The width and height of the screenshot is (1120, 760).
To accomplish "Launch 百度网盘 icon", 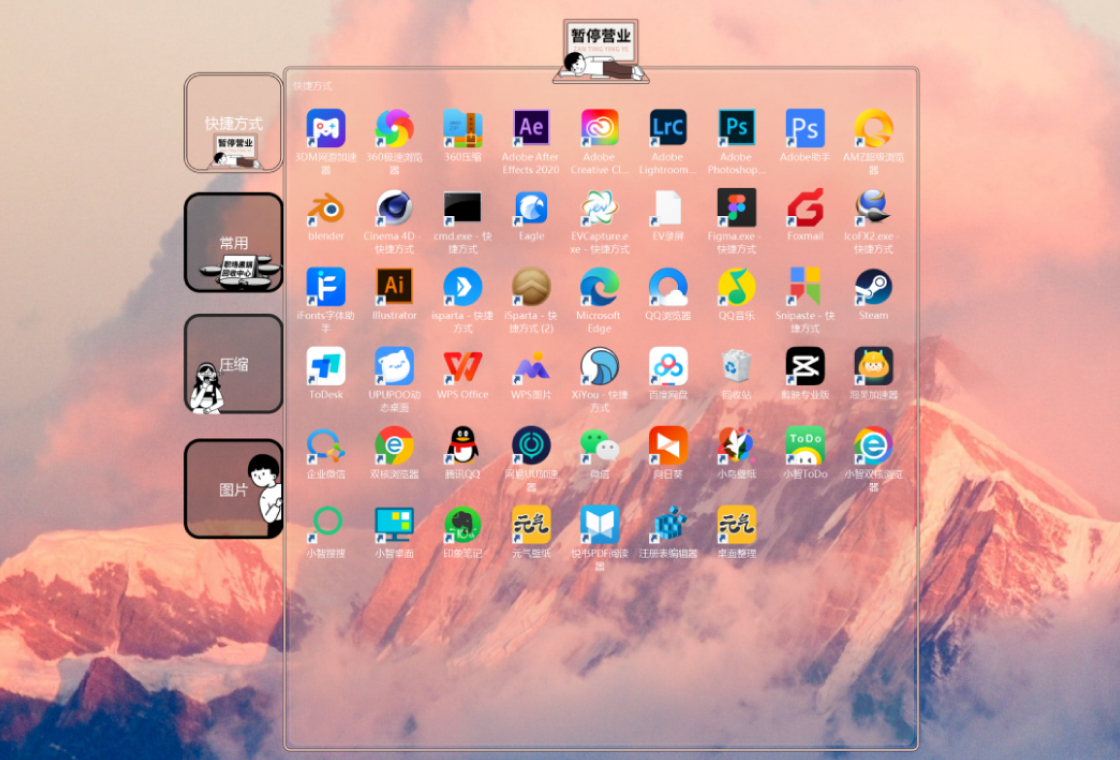I will point(668,366).
